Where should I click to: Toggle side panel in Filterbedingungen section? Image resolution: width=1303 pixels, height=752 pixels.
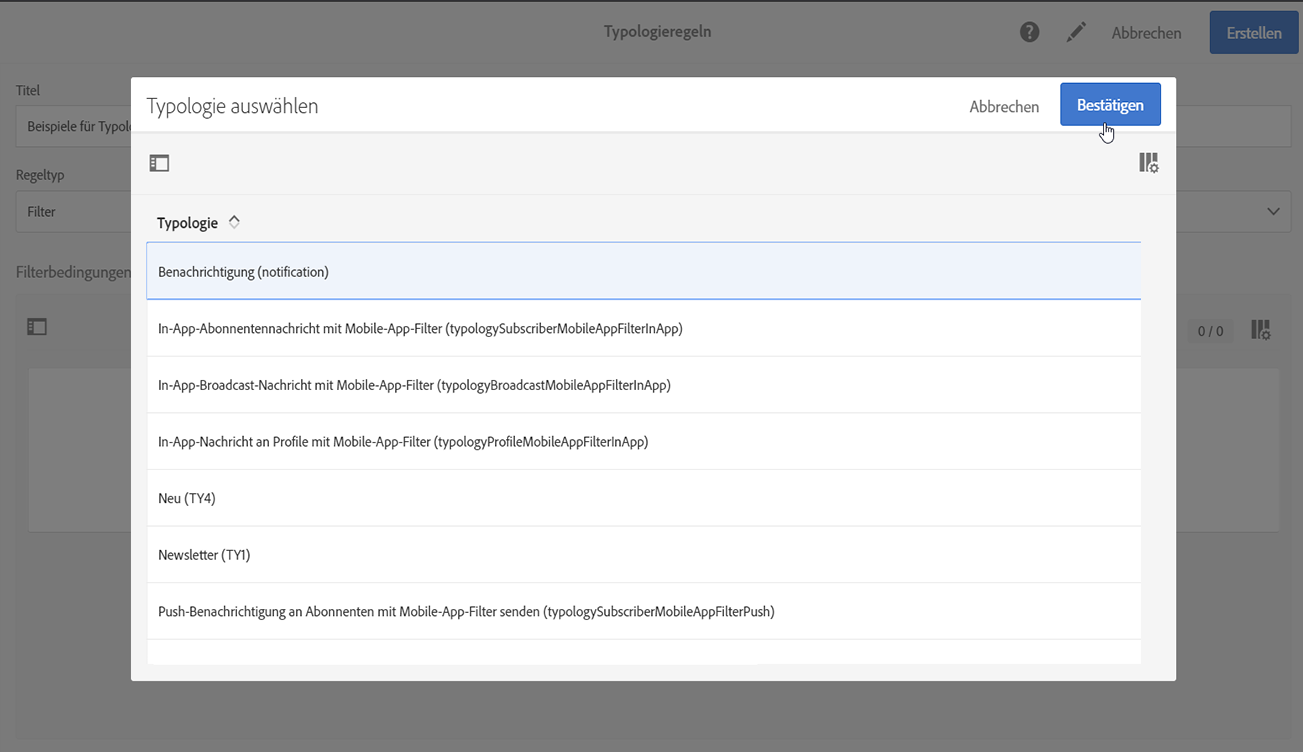37,327
